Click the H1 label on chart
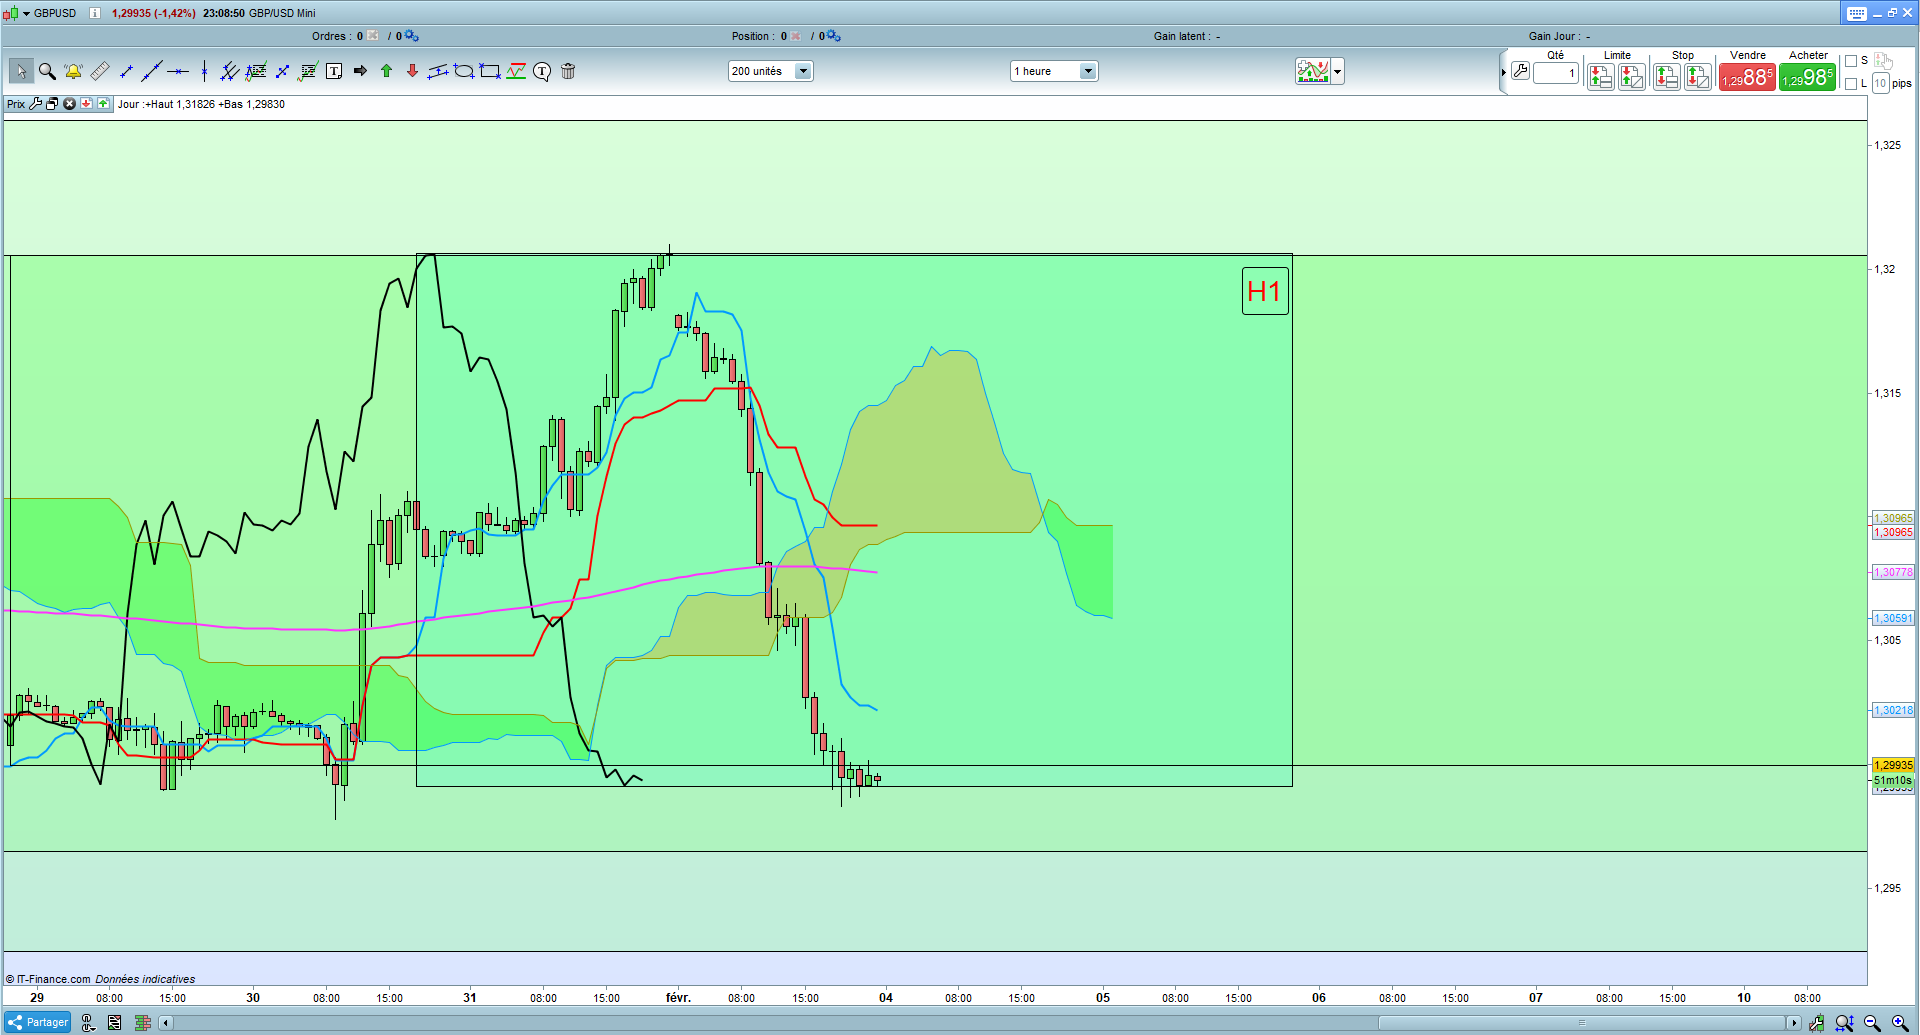This screenshot has width=1920, height=1035. tap(1265, 291)
